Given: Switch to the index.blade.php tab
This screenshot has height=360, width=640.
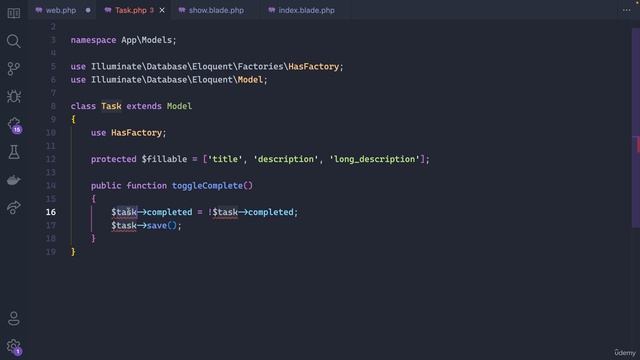Looking at the screenshot, I should (x=306, y=11).
